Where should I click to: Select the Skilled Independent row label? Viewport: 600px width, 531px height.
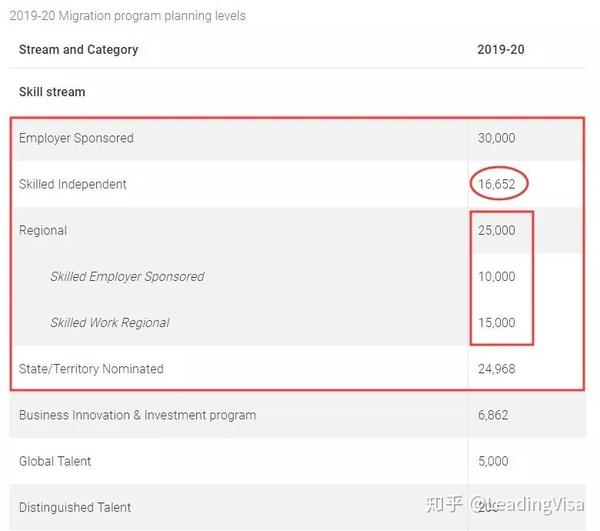72,184
